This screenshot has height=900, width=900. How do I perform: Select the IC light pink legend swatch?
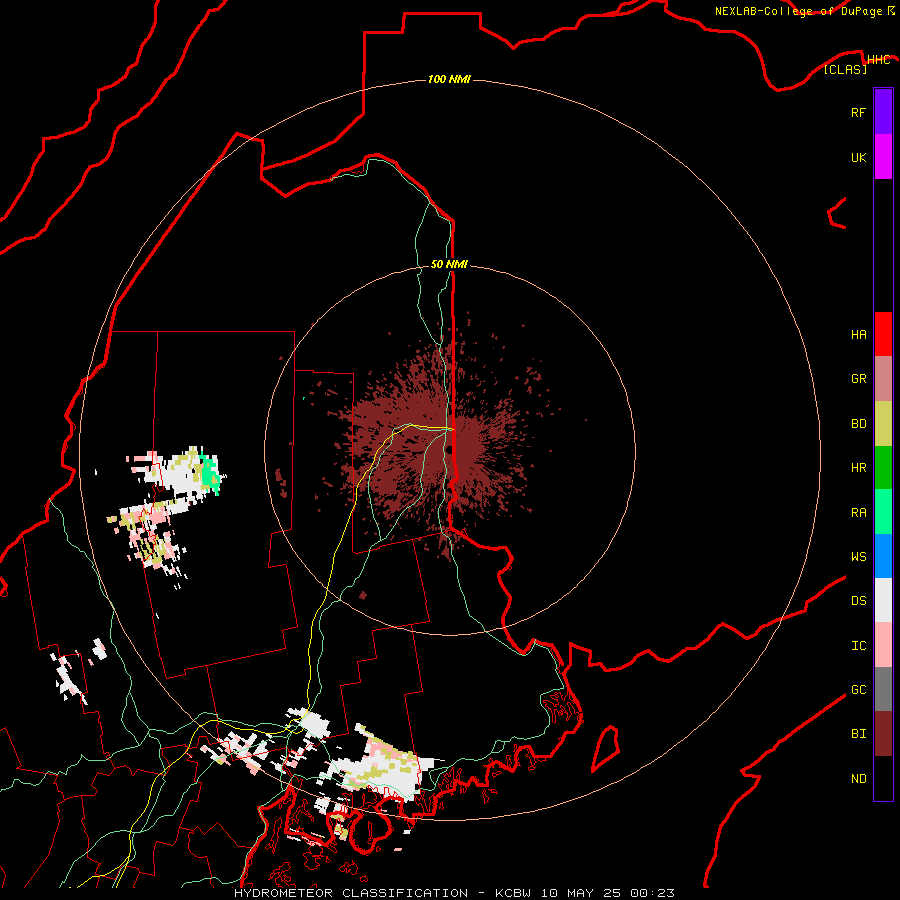tap(883, 645)
